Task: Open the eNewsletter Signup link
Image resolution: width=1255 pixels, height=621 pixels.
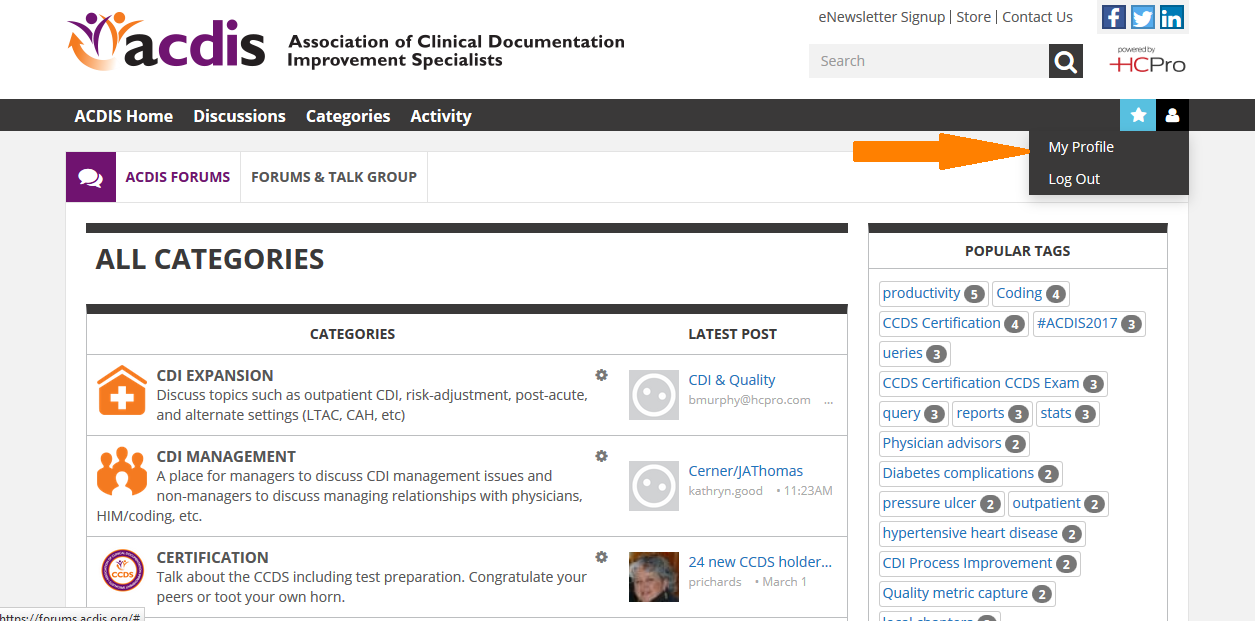Action: (x=881, y=17)
